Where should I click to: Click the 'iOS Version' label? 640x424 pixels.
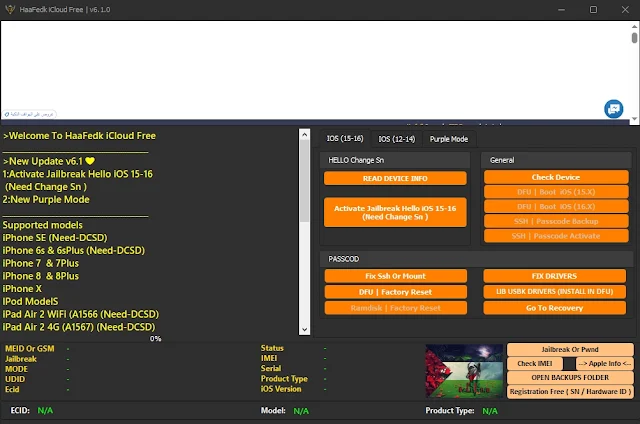tap(281, 389)
